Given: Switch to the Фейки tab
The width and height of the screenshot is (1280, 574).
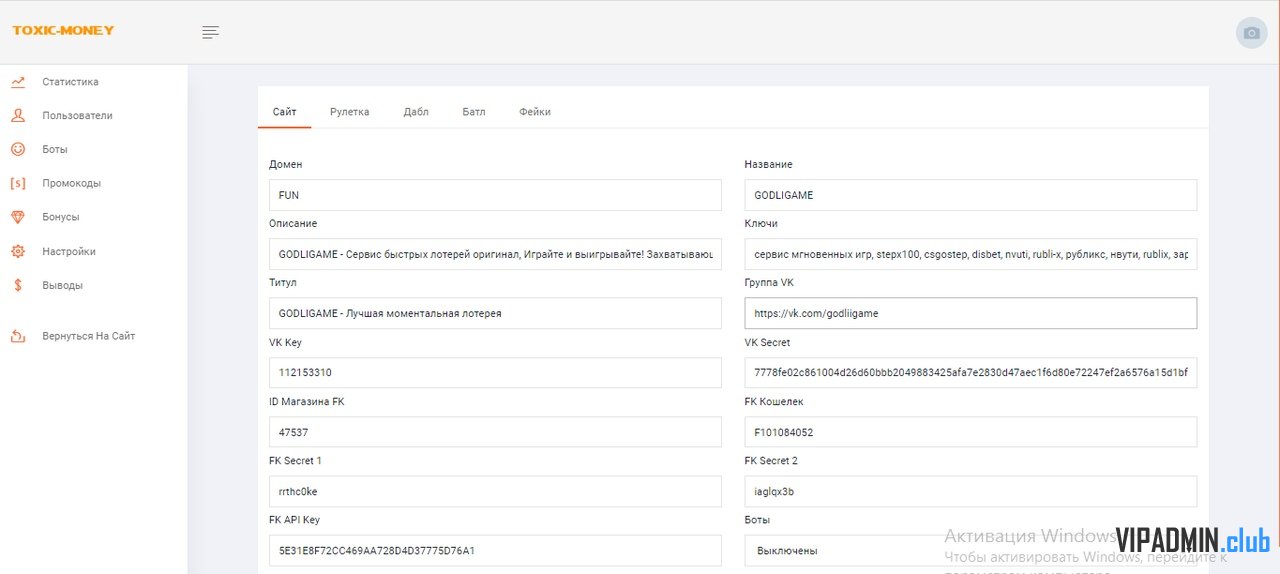Looking at the screenshot, I should 535,112.
